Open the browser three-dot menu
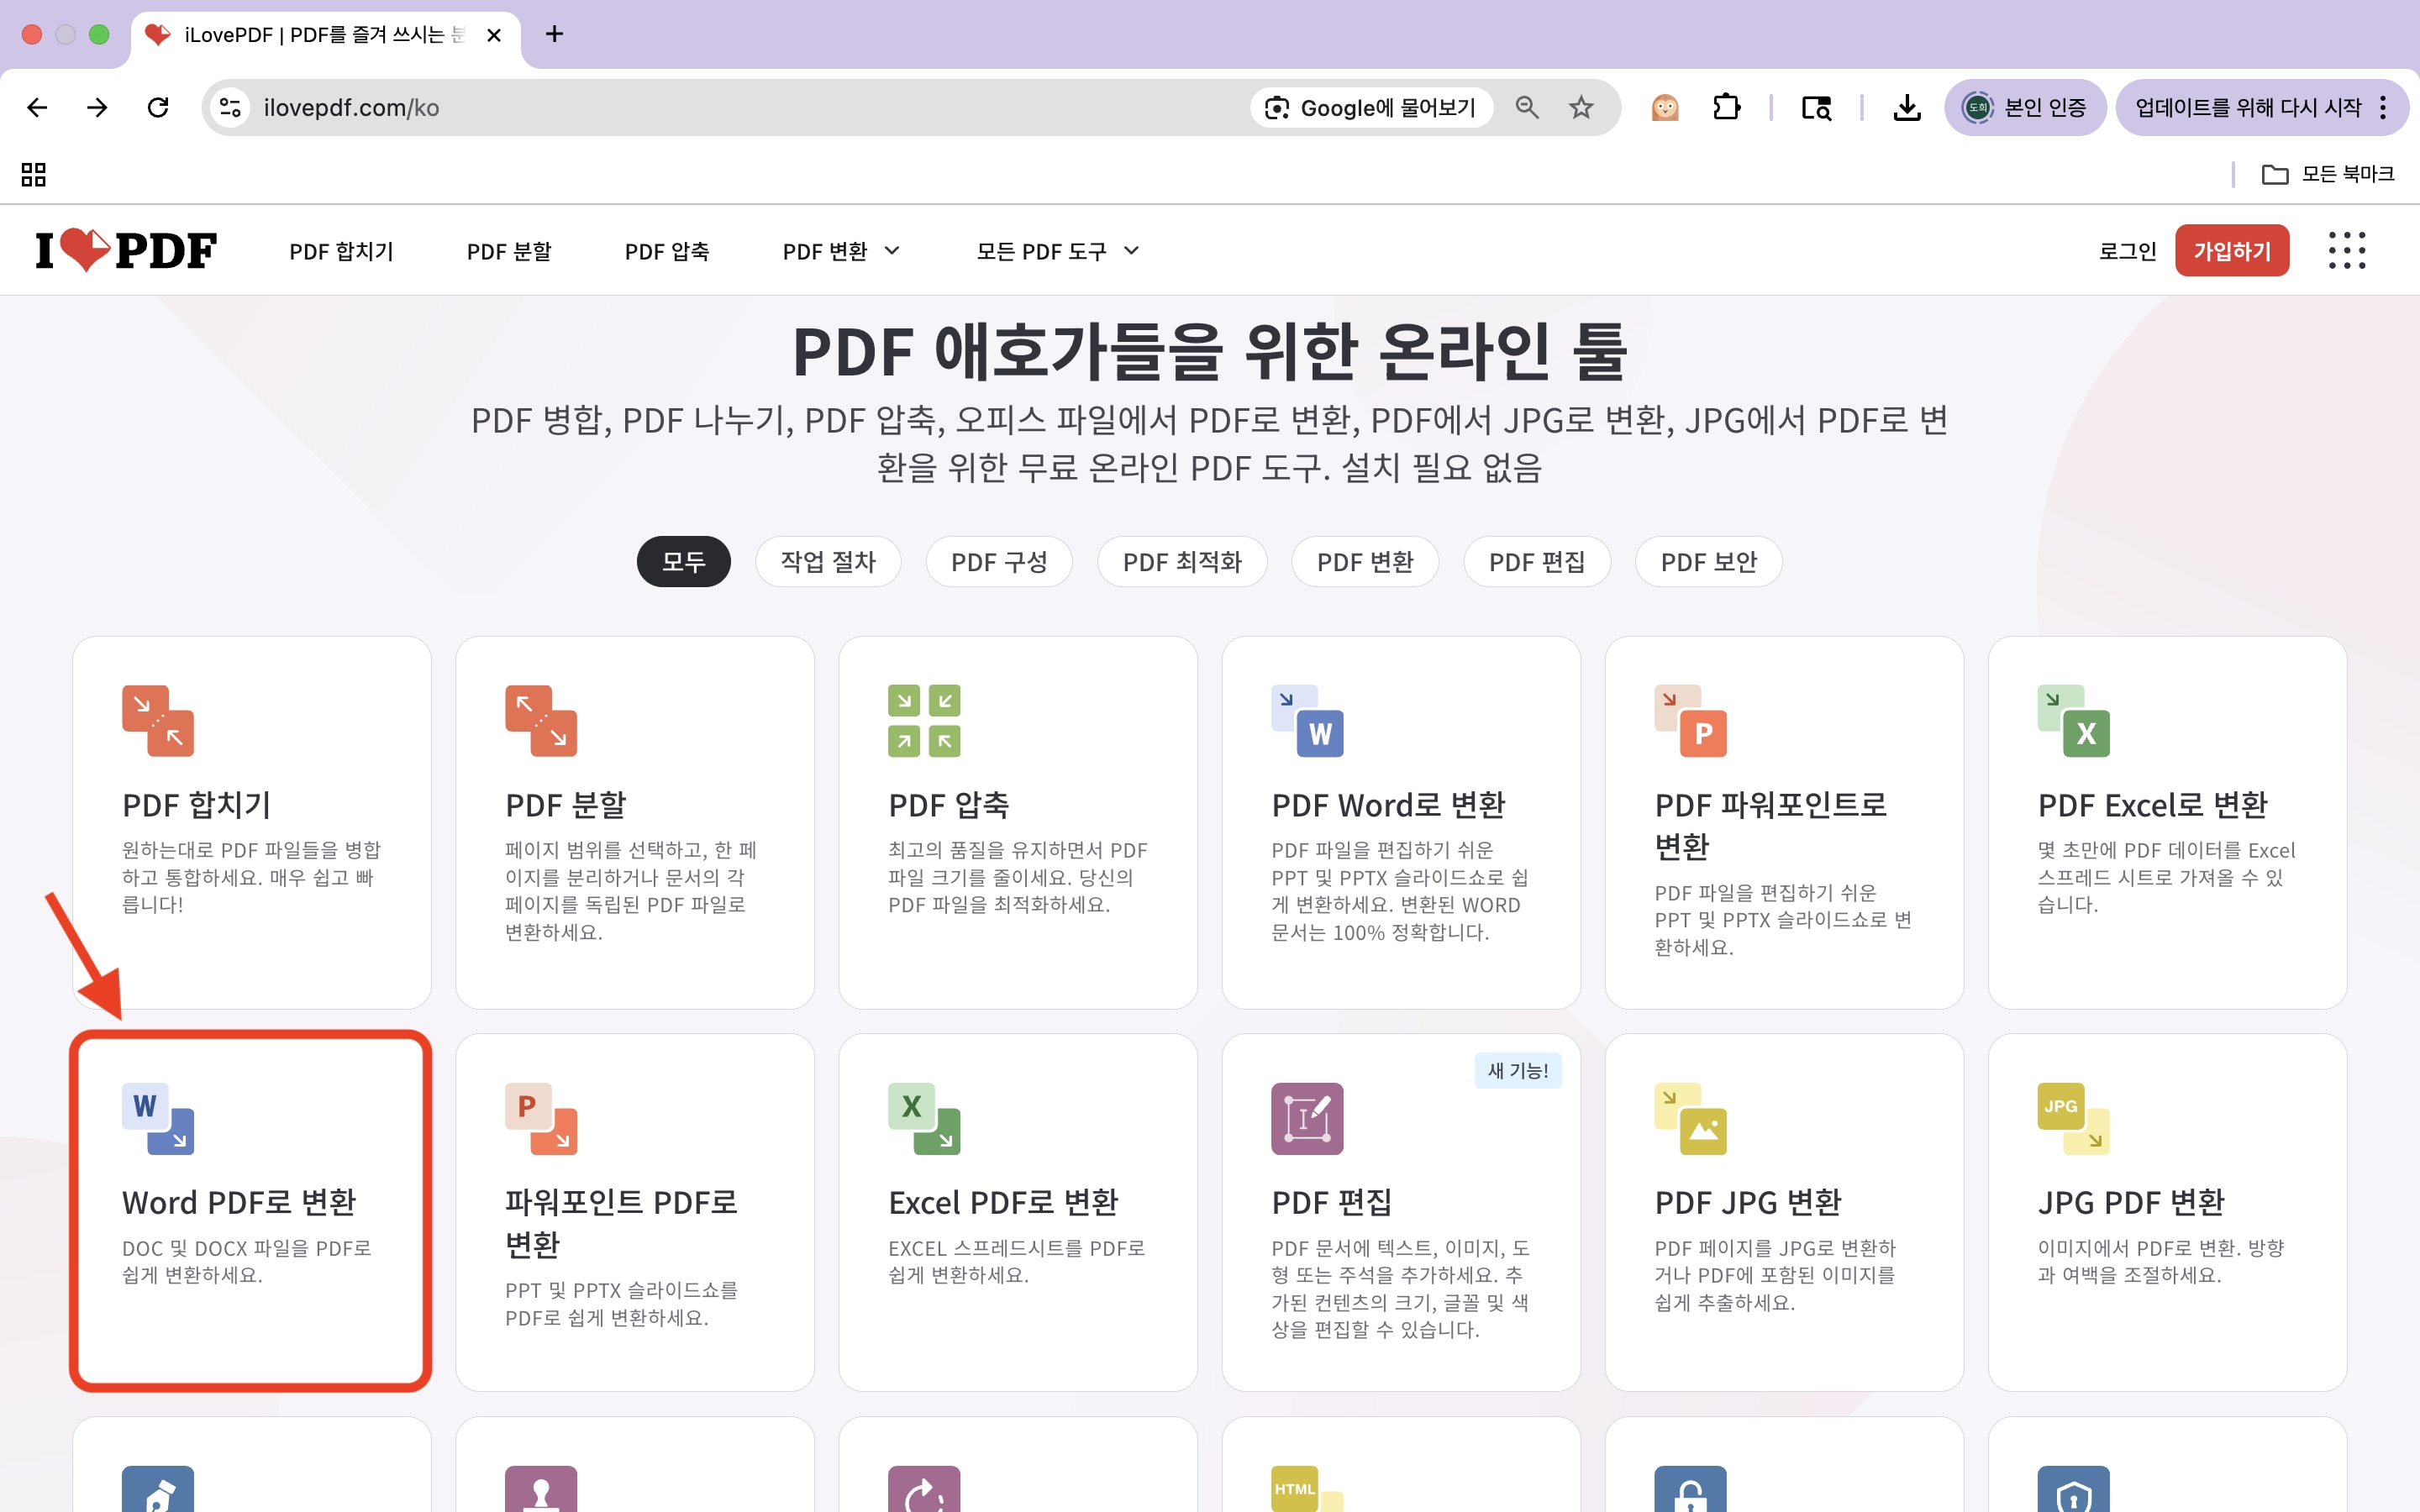The height and width of the screenshot is (1512, 2420). coord(2385,107)
